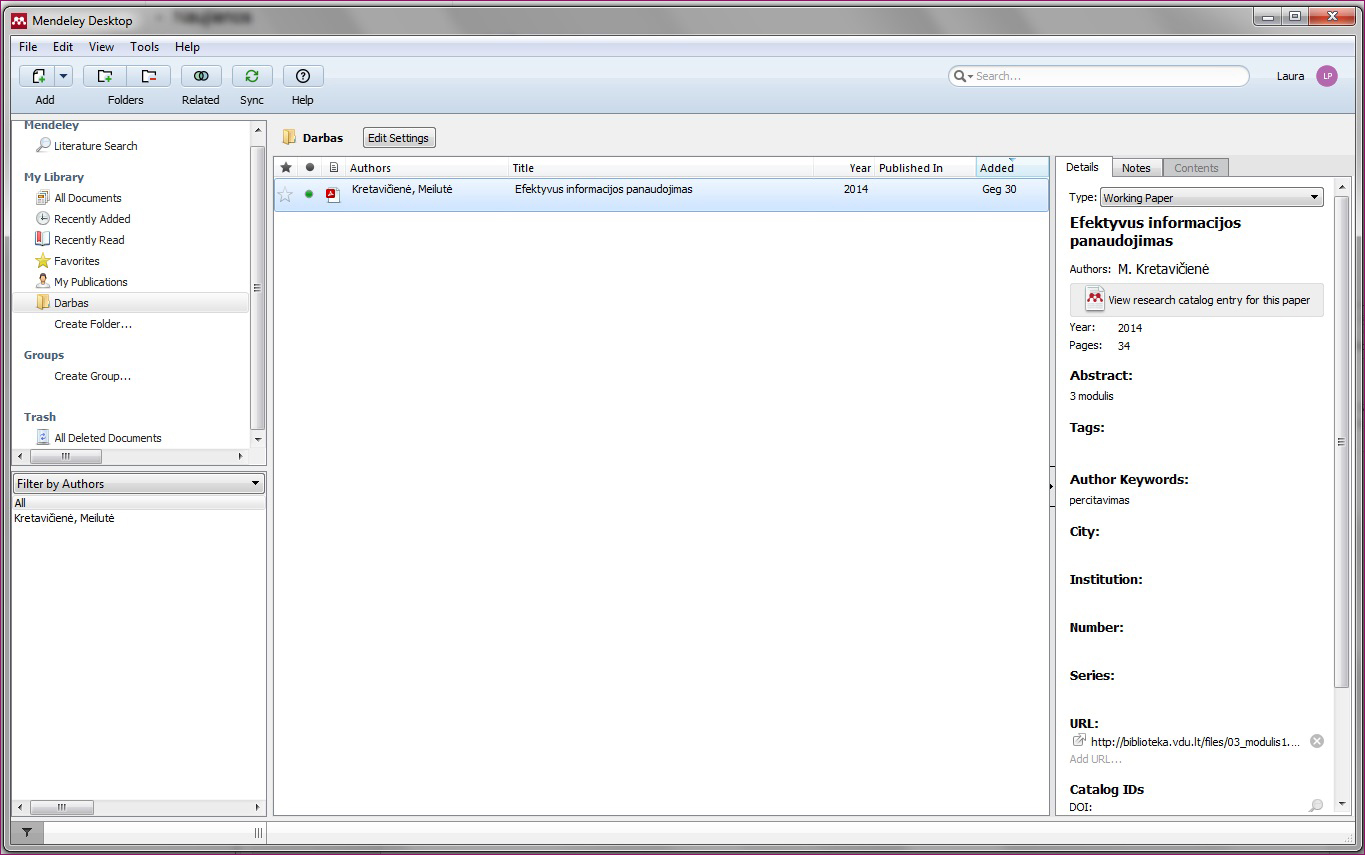Toggle the filter button in status bar
1365x855 pixels.
click(x=27, y=832)
